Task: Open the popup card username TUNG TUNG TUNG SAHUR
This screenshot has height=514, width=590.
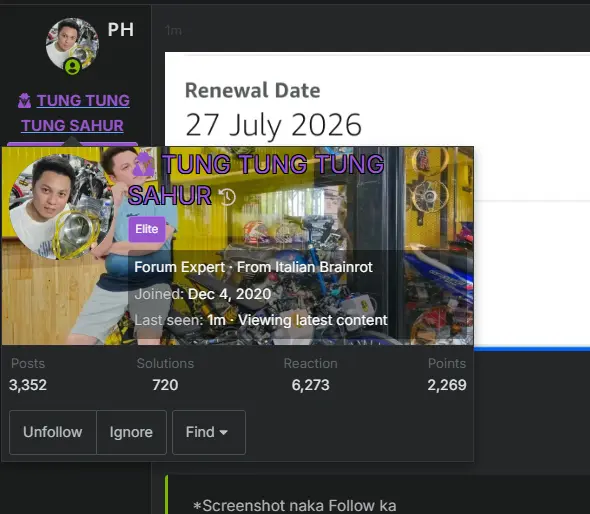Action: point(256,179)
